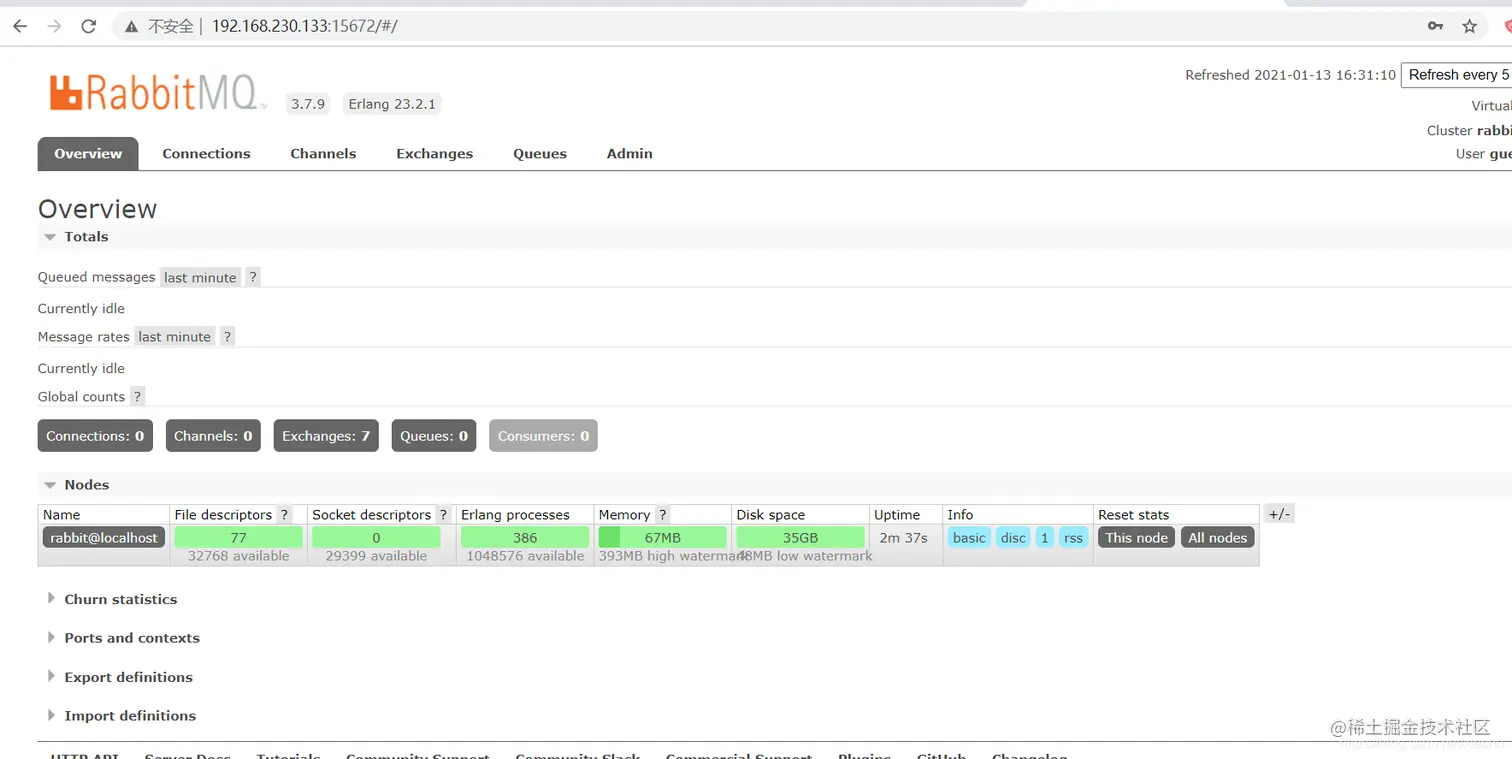Toggle node columns with the +/- button
Image resolution: width=1512 pixels, height=759 pixels.
[x=1279, y=514]
